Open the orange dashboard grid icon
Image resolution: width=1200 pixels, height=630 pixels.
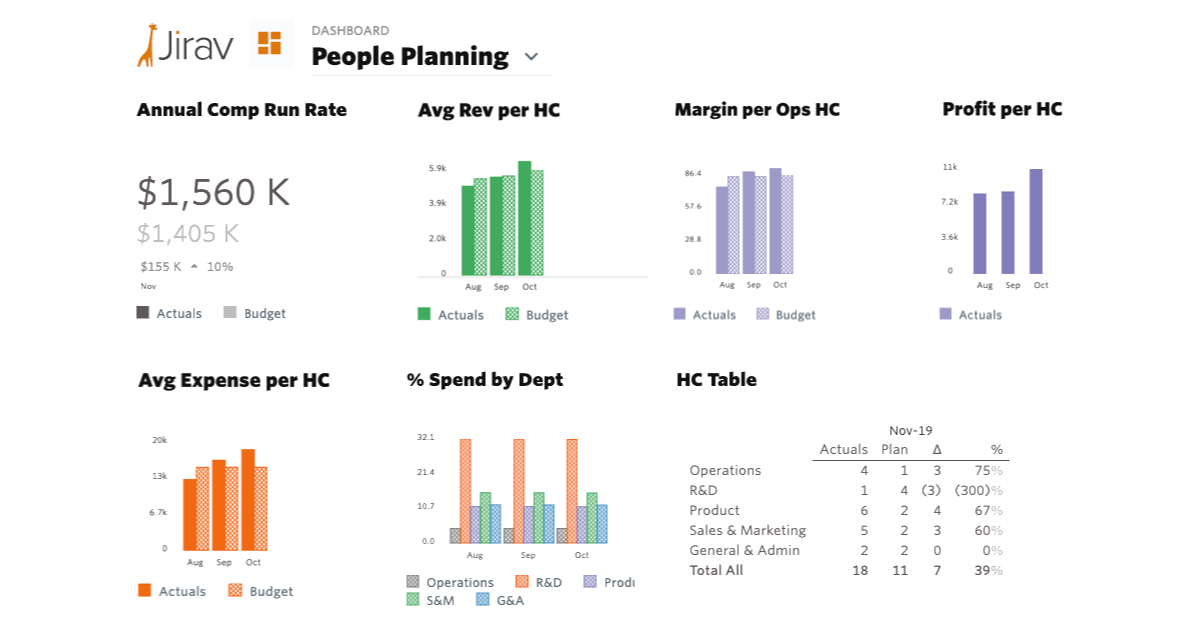270,43
